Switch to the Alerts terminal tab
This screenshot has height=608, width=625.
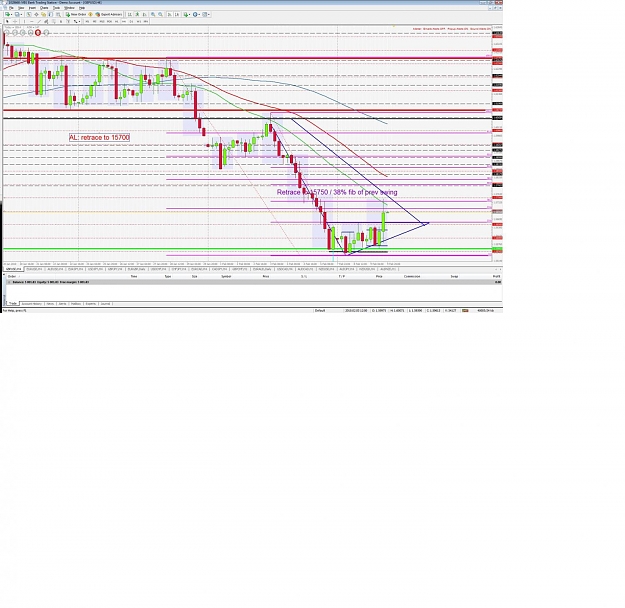(63, 304)
